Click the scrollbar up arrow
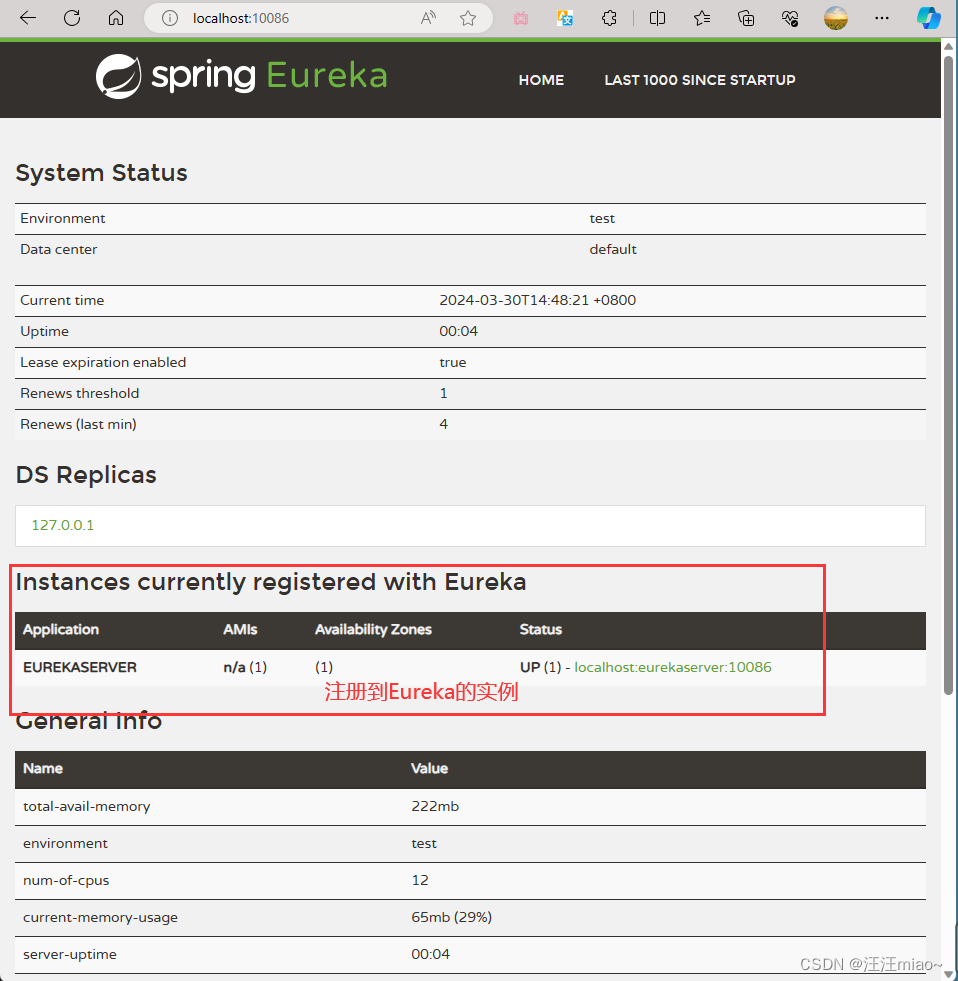 tap(948, 47)
